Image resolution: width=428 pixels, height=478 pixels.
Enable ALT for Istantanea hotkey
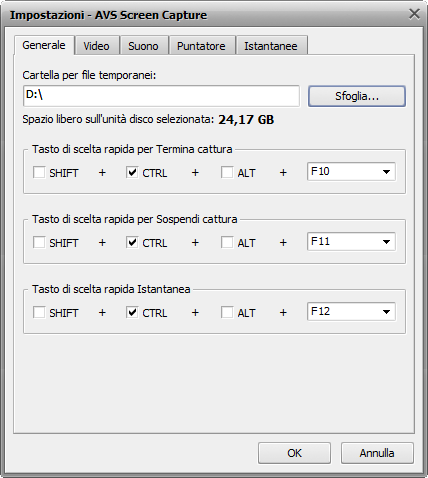[227, 312]
